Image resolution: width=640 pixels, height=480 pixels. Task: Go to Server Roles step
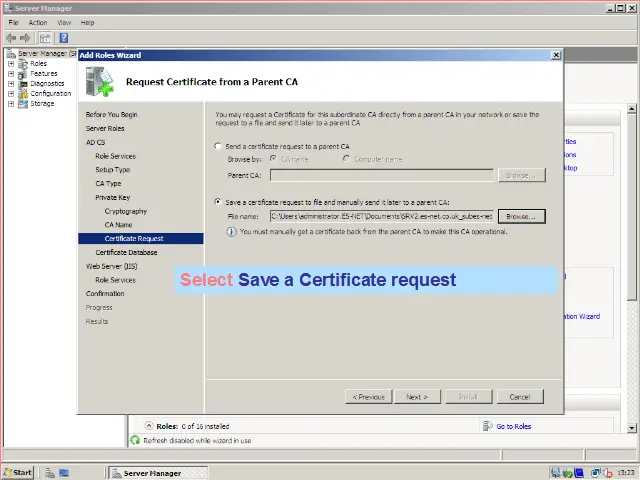[x=105, y=128]
